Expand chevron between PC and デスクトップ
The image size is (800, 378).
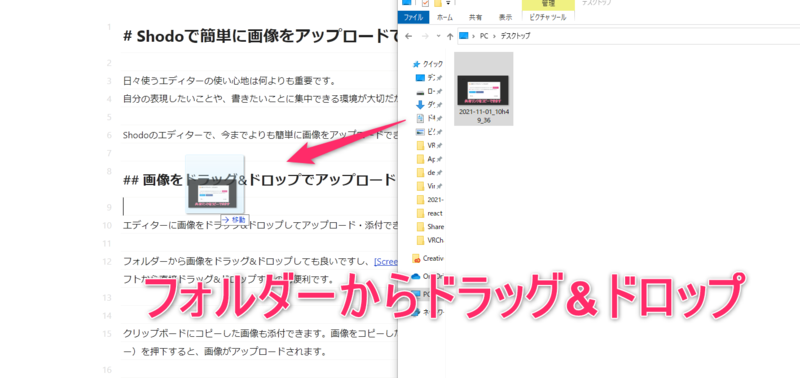pyautogui.click(x=493, y=36)
